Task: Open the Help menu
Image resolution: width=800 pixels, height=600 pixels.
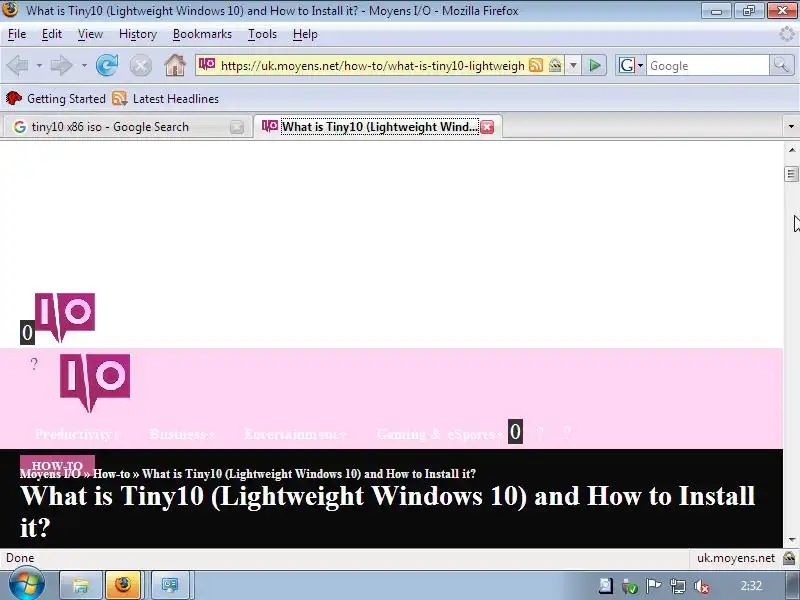Action: click(305, 34)
